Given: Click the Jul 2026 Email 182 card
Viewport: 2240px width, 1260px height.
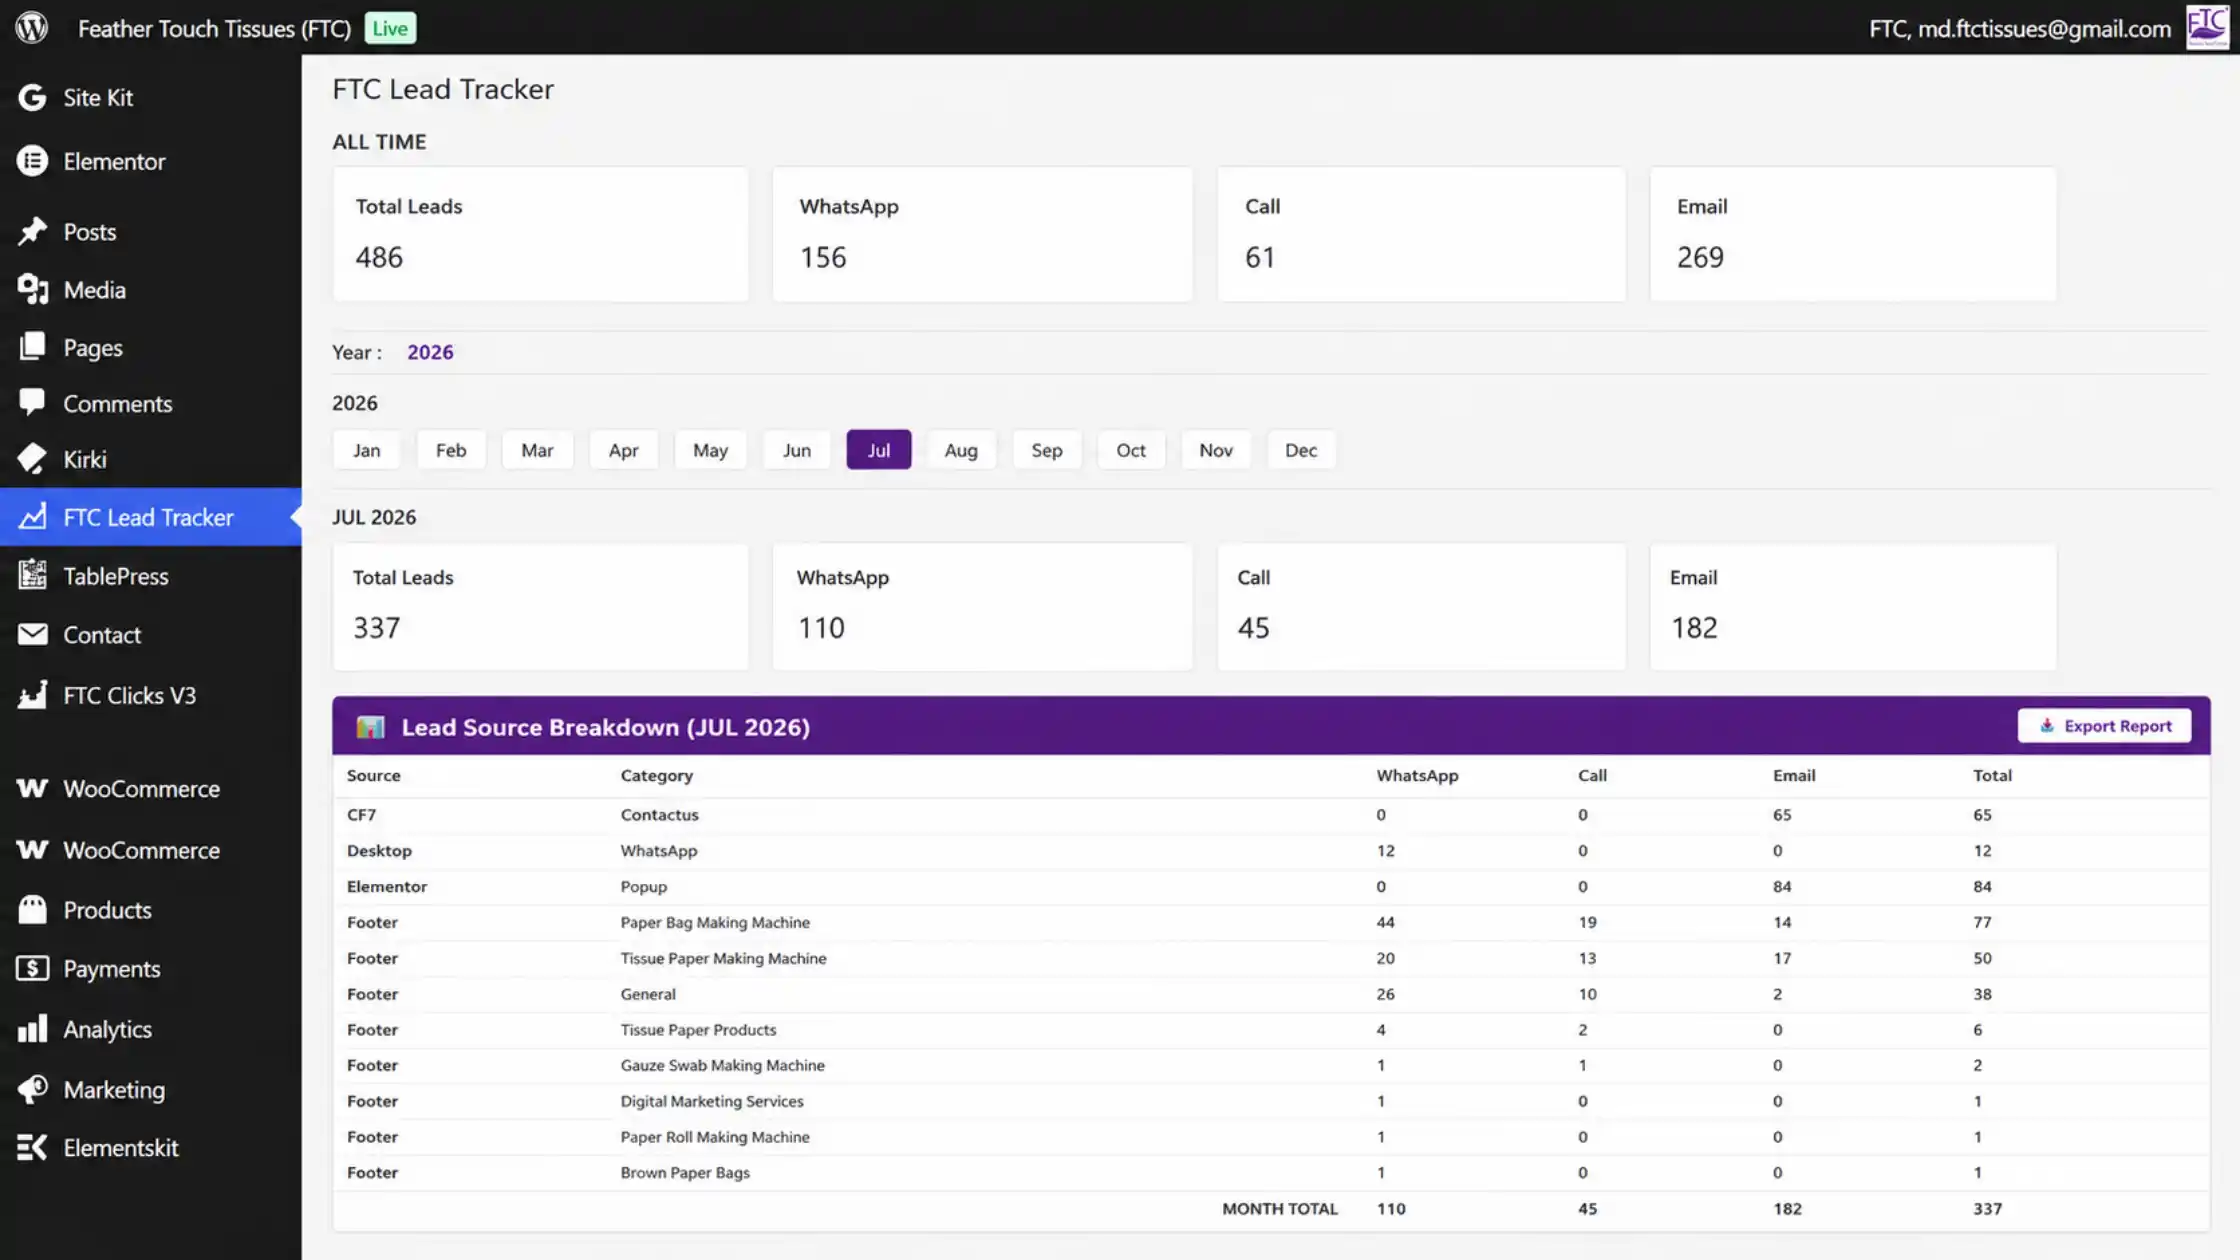Looking at the screenshot, I should pyautogui.click(x=1853, y=607).
